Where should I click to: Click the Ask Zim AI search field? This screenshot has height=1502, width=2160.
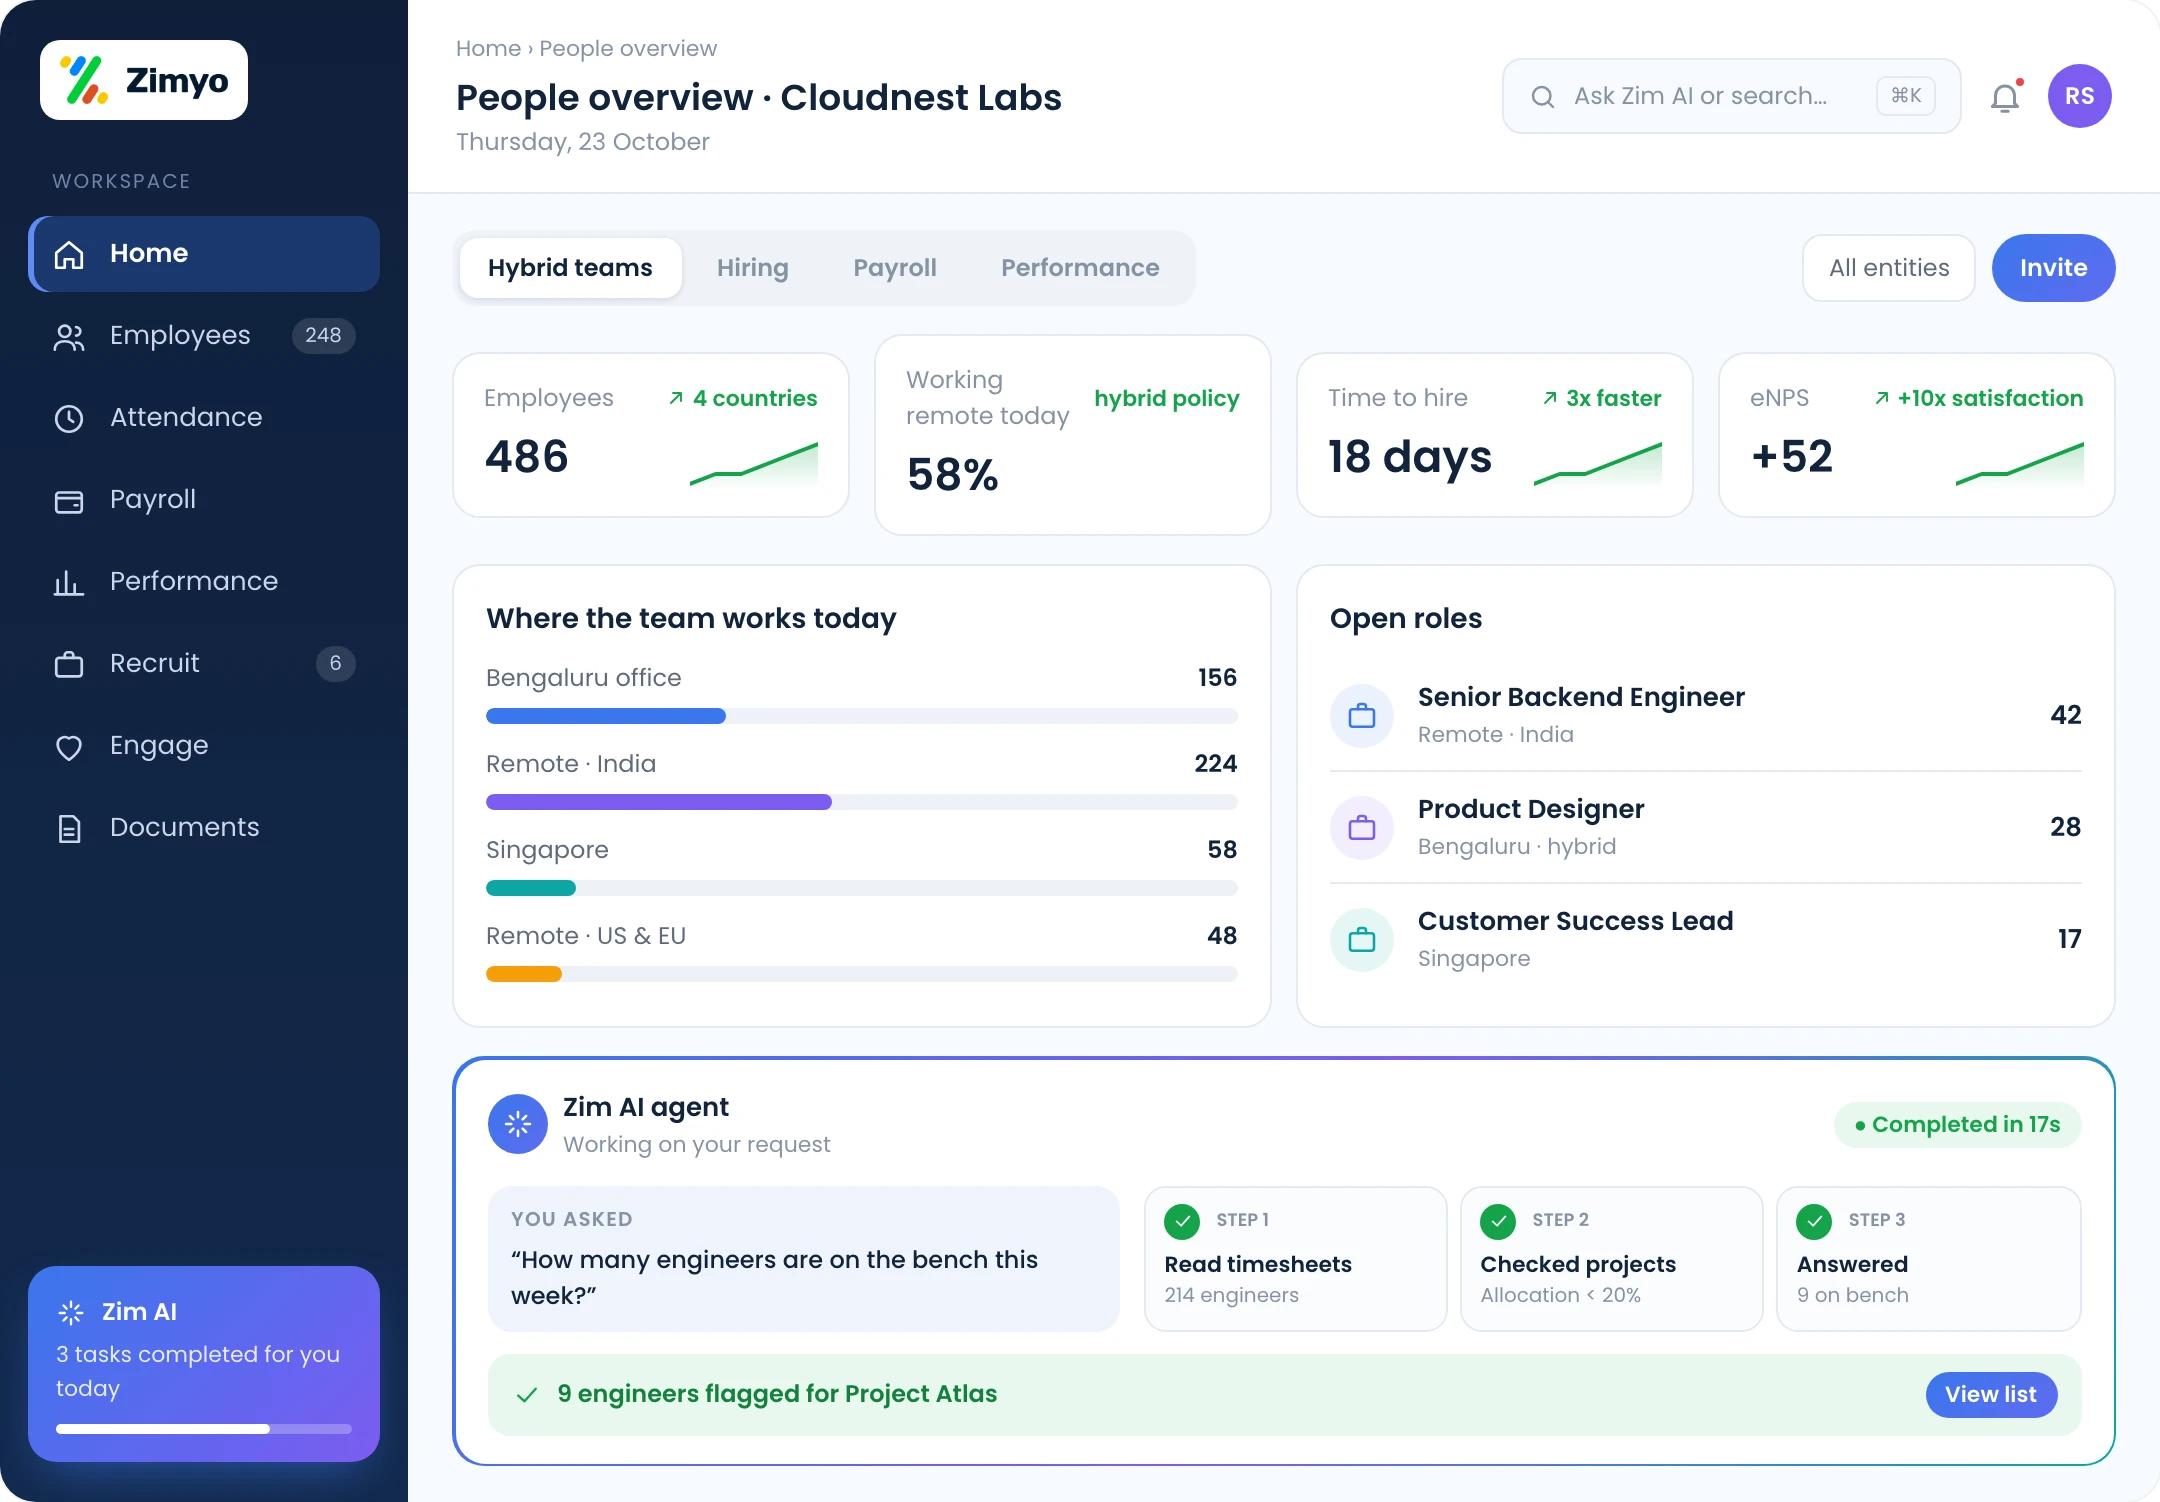(x=1732, y=96)
